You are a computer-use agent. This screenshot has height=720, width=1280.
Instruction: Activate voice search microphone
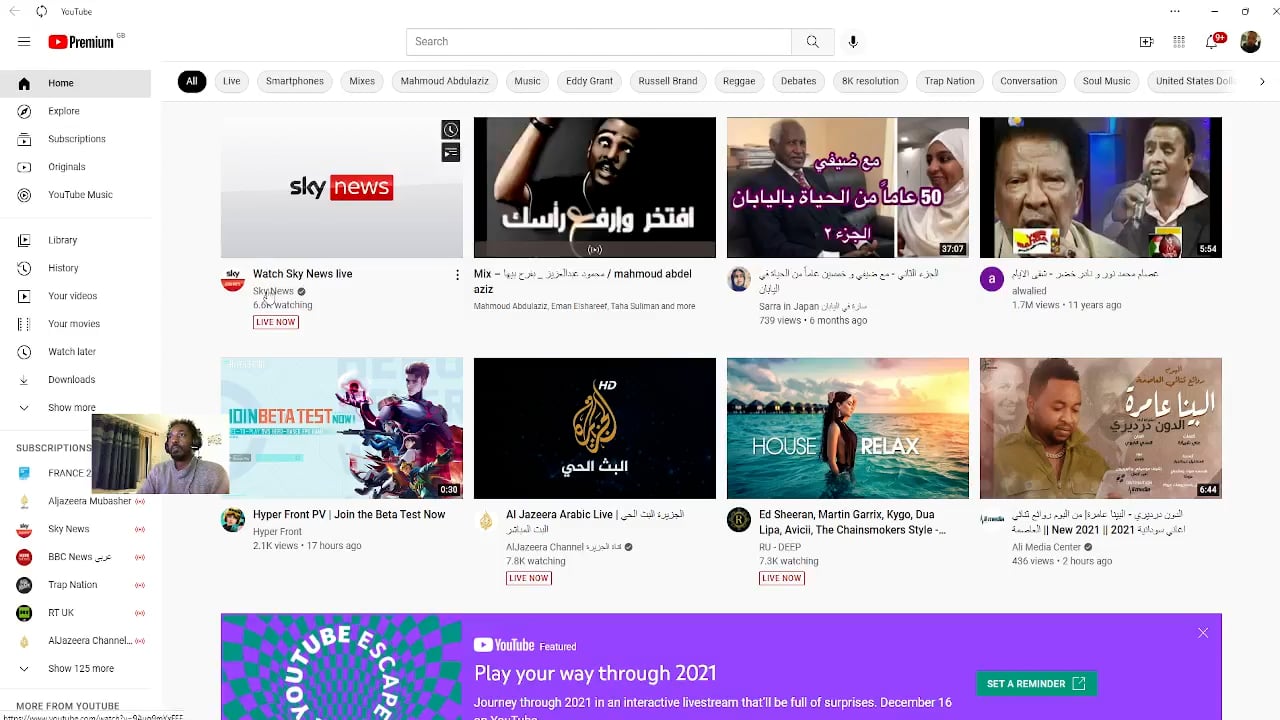pyautogui.click(x=853, y=42)
